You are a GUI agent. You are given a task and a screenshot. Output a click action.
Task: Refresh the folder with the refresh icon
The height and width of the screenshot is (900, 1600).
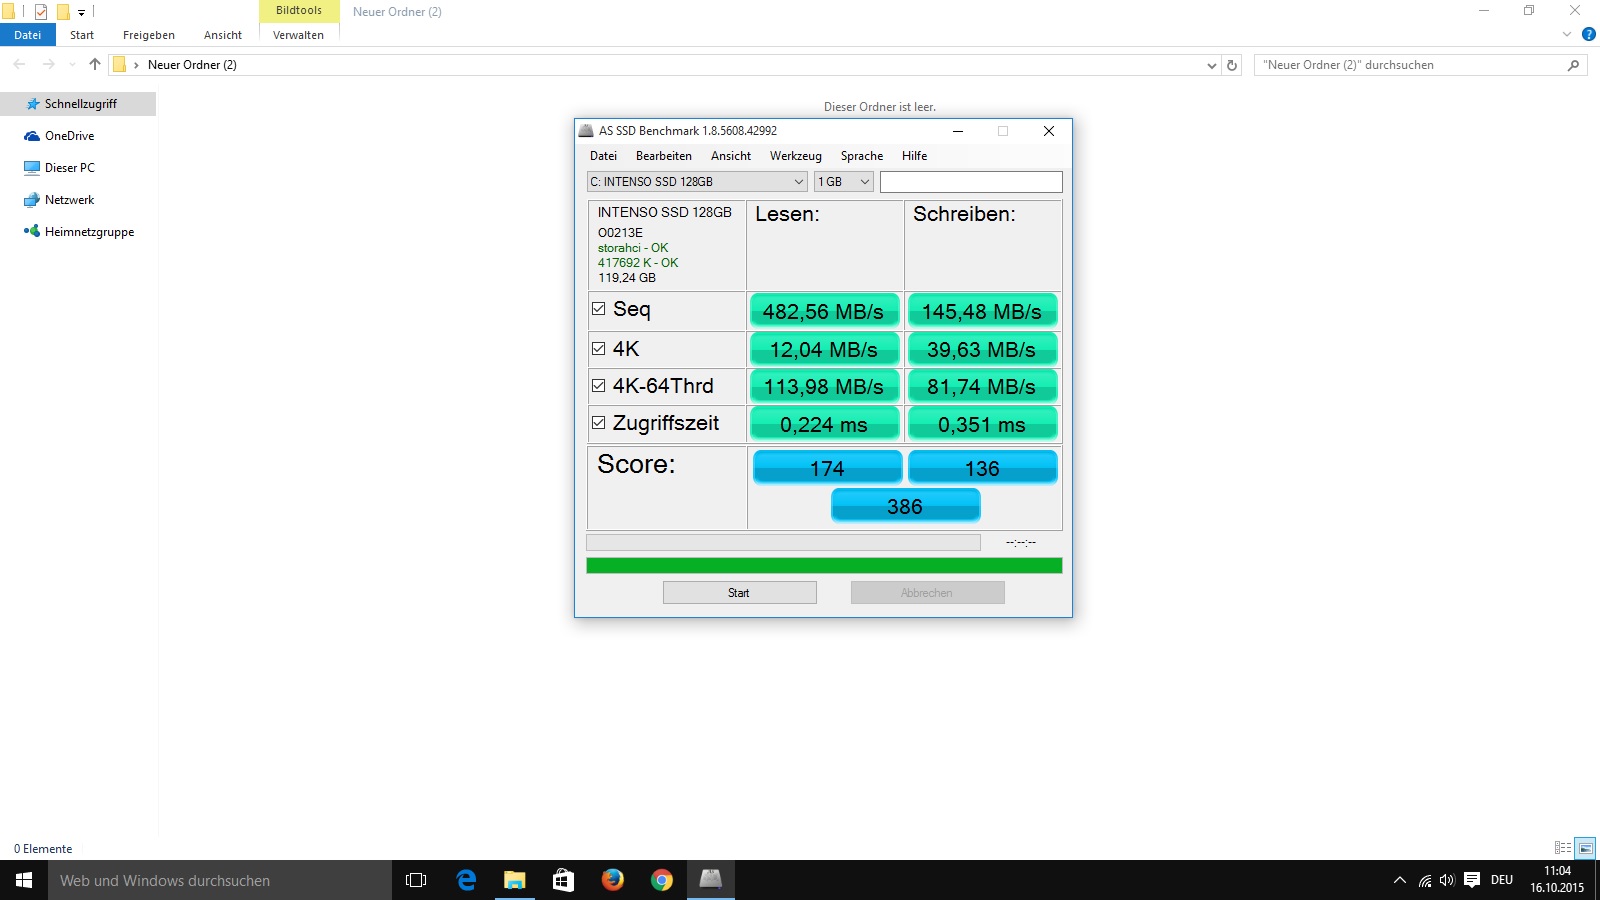[x=1232, y=66]
